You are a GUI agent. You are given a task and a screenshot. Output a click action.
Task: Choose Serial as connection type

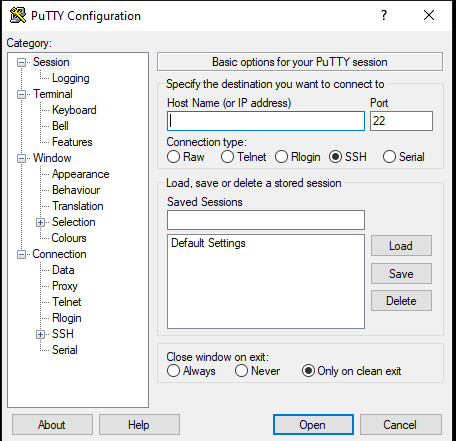coord(389,157)
